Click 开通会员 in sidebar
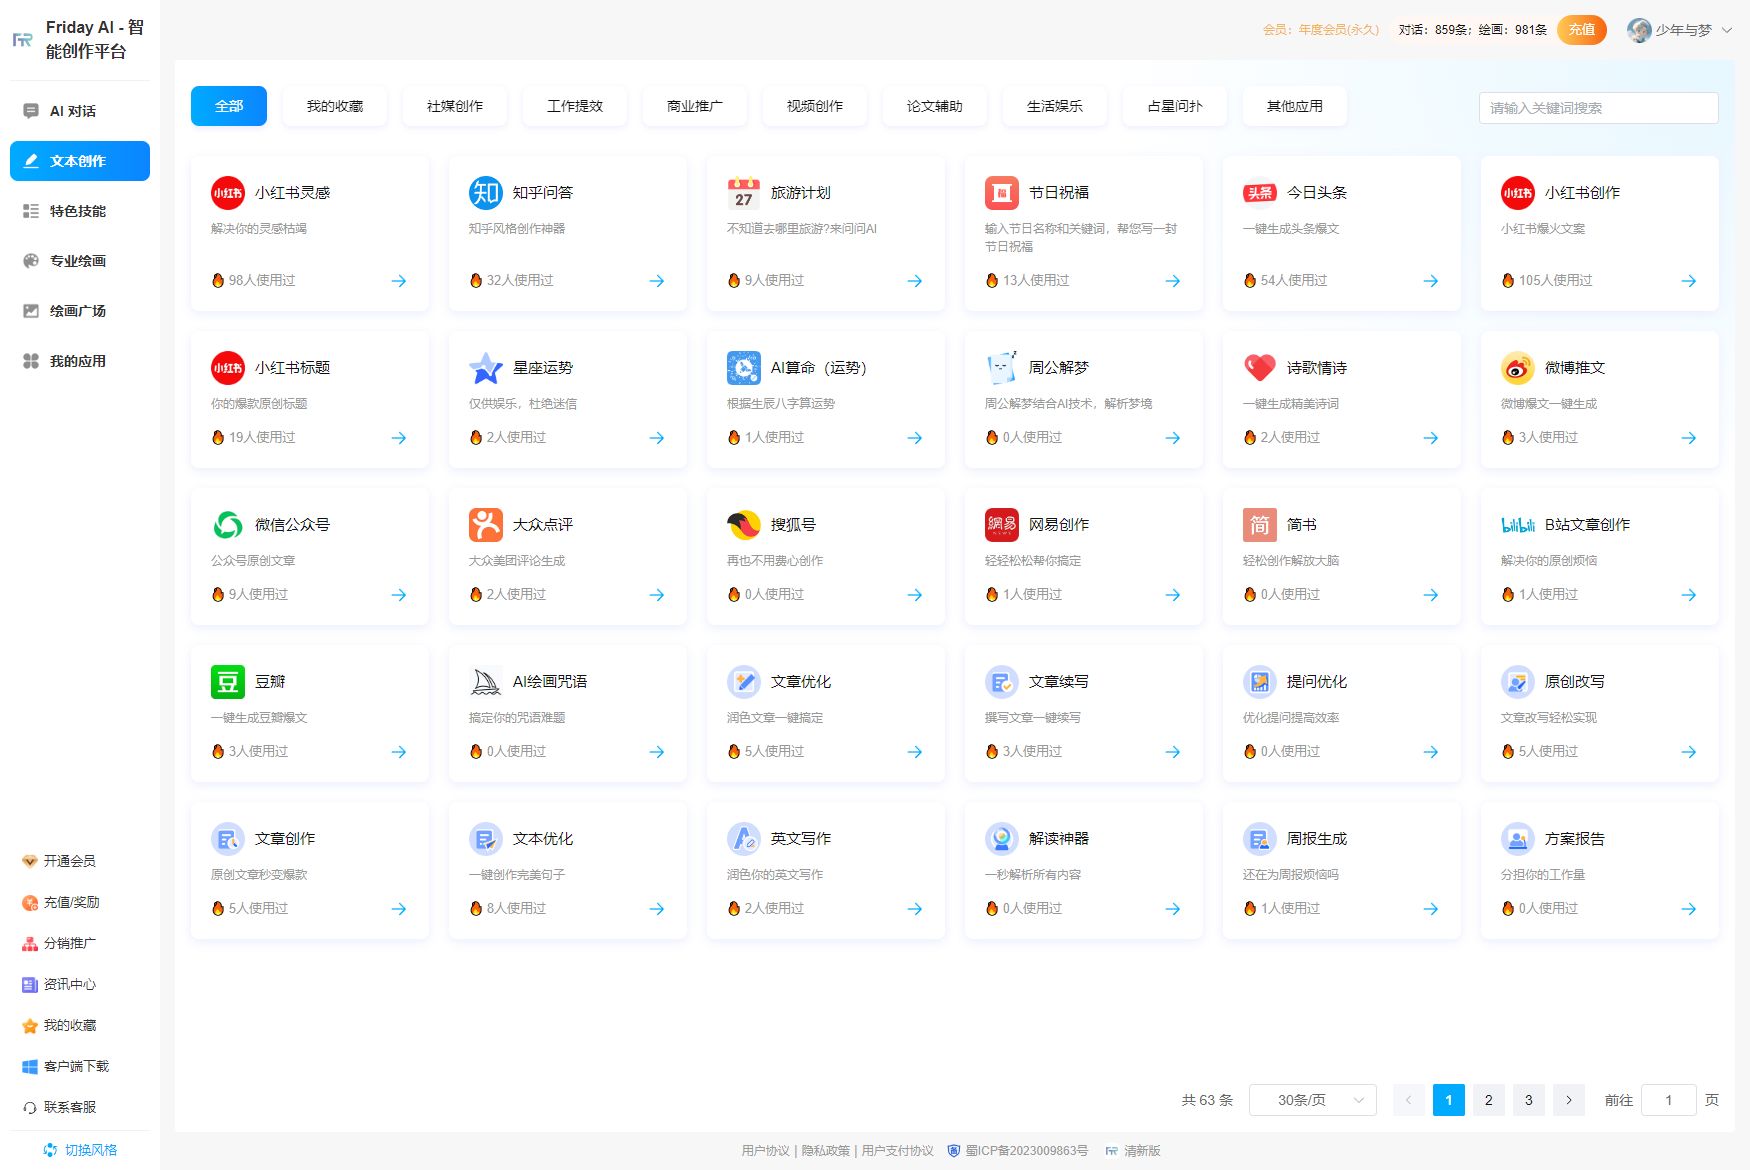Image resolution: width=1750 pixels, height=1170 pixels. point(60,861)
